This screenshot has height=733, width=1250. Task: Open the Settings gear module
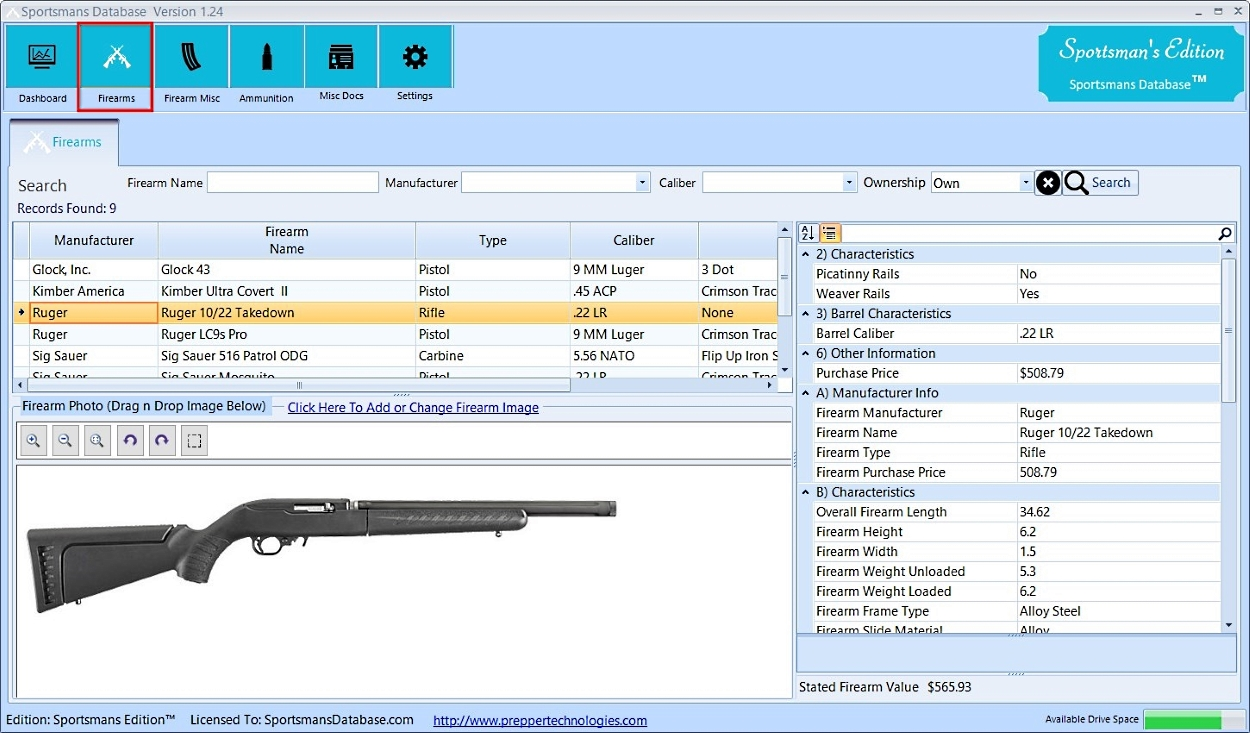[x=415, y=66]
